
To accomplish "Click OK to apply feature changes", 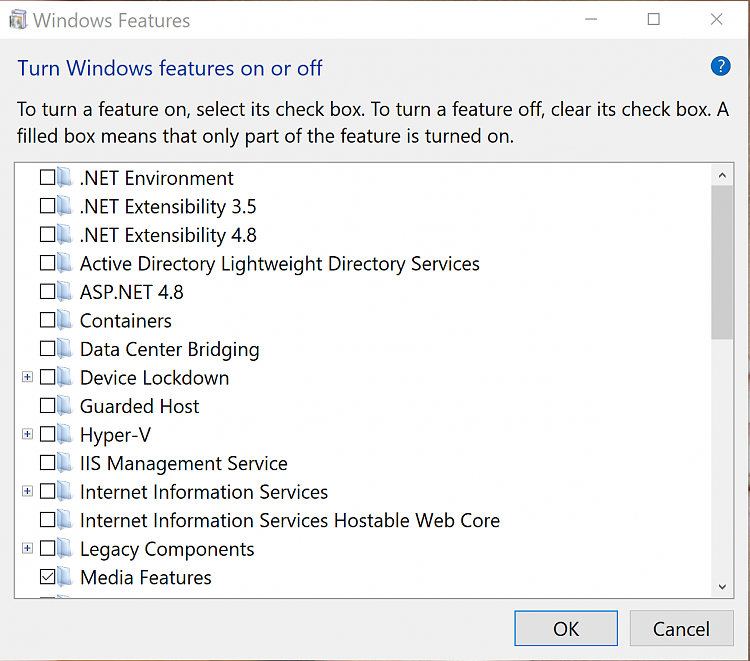I will coord(566,628).
